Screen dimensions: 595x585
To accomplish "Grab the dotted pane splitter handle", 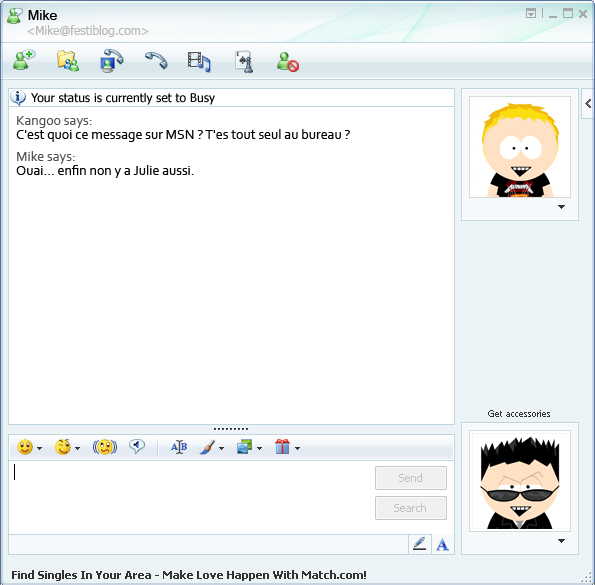I will point(231,429).
